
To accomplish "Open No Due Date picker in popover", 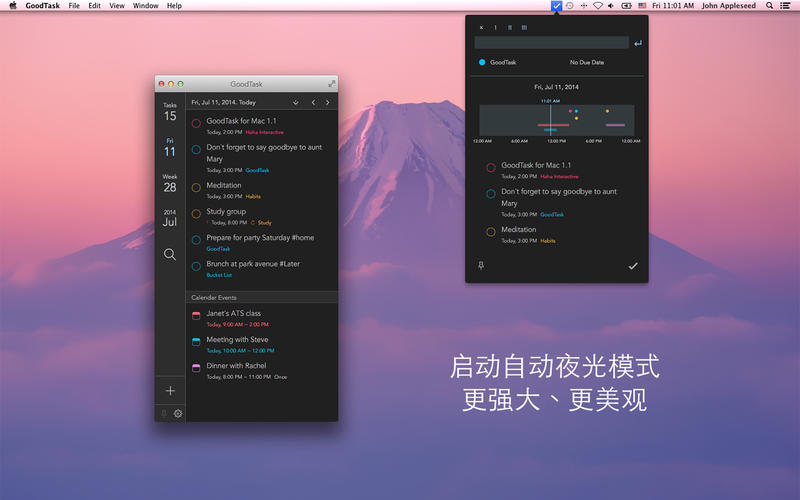I will (587, 62).
